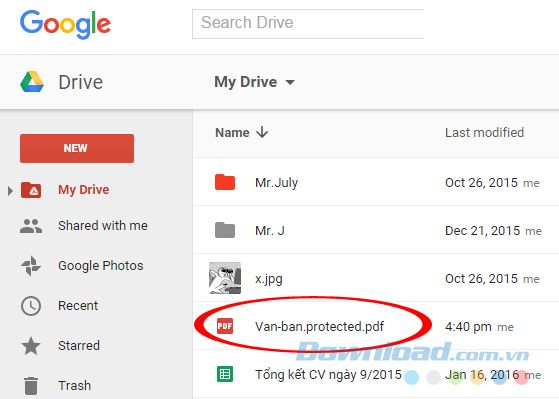The height and width of the screenshot is (399, 559).
Task: Expand the My Drive tree arrow
Action: point(10,191)
